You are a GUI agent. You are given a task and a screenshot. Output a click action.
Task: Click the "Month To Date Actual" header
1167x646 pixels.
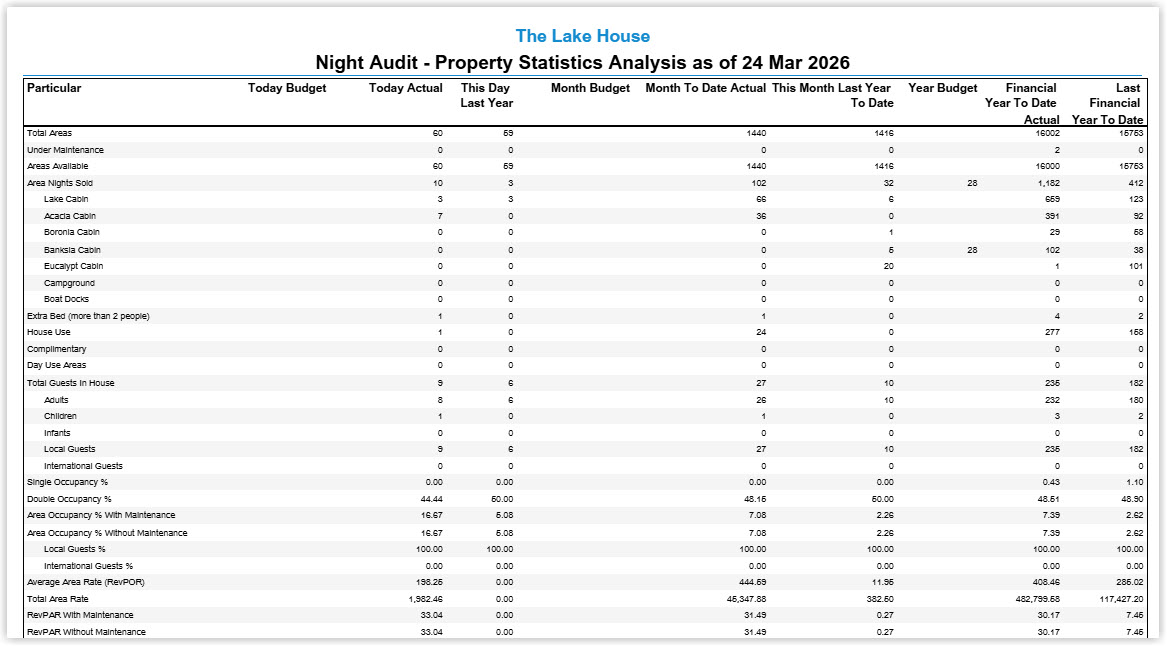pos(706,88)
